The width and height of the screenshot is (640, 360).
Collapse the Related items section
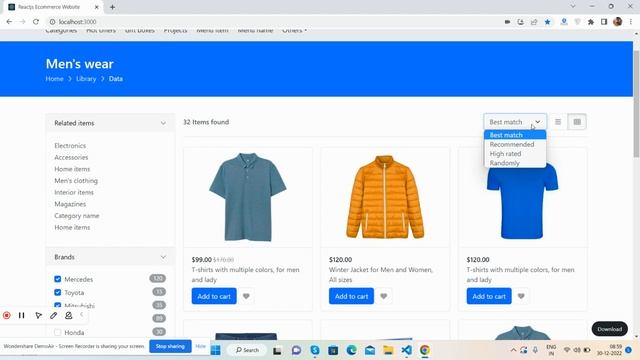tap(163, 123)
